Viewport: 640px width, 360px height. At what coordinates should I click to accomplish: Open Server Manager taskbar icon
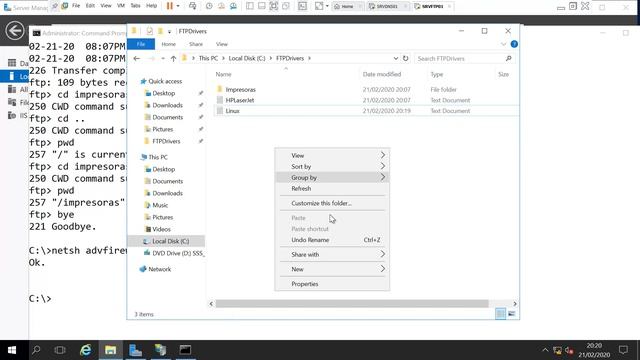click(136, 350)
